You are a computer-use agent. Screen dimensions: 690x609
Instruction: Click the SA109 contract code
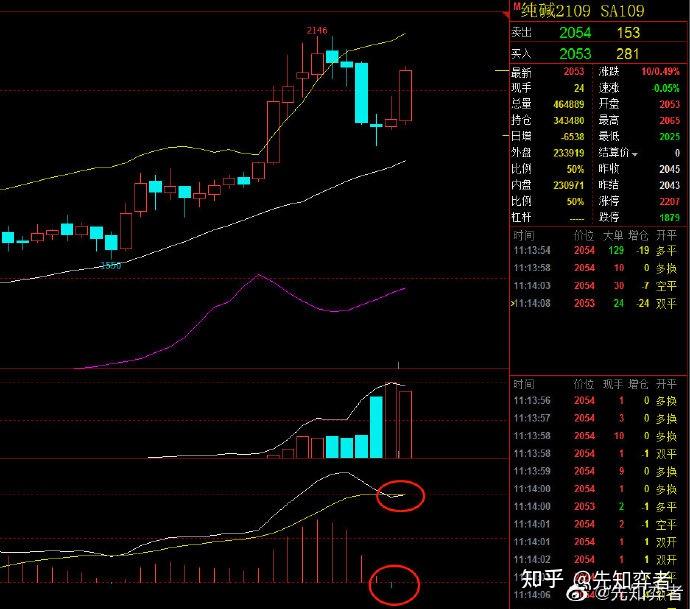622,11
